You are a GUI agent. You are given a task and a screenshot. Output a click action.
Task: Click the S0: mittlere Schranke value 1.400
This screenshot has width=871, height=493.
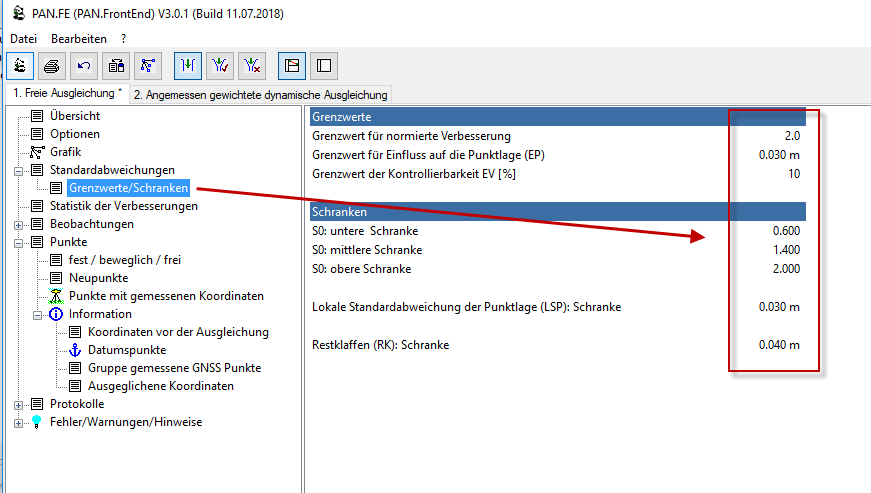(x=784, y=250)
